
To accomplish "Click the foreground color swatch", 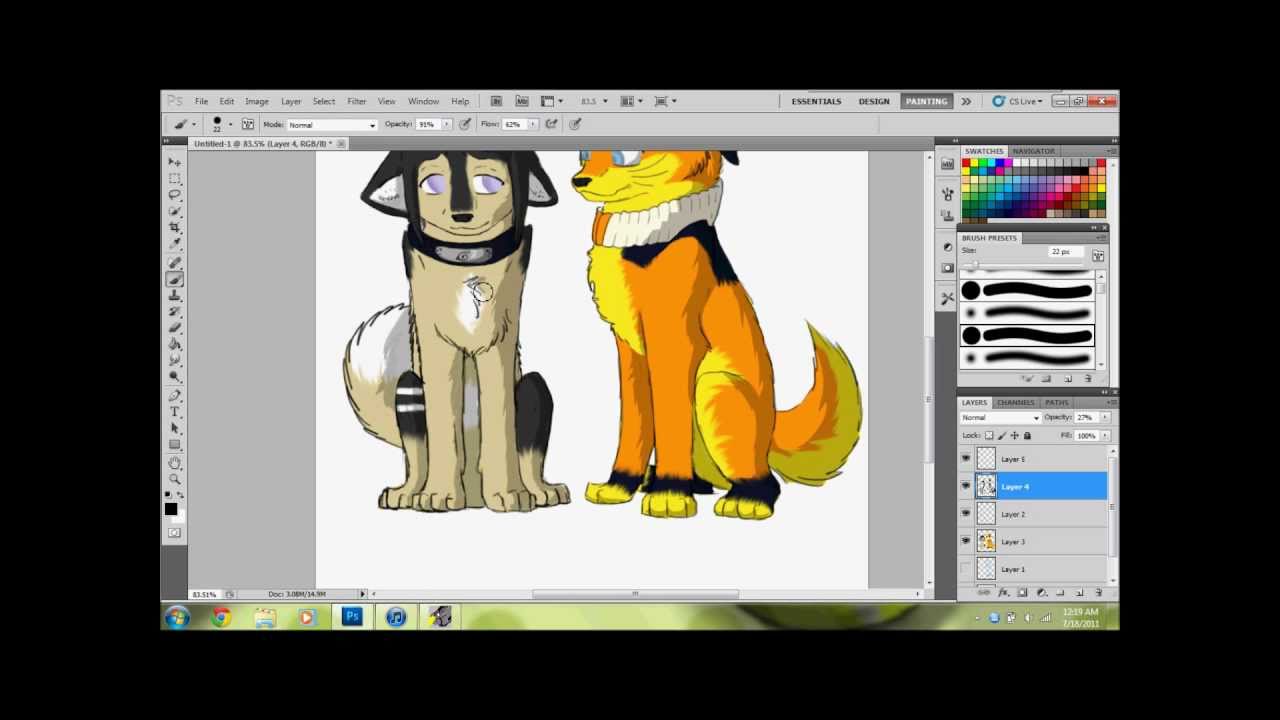I will 171,509.
